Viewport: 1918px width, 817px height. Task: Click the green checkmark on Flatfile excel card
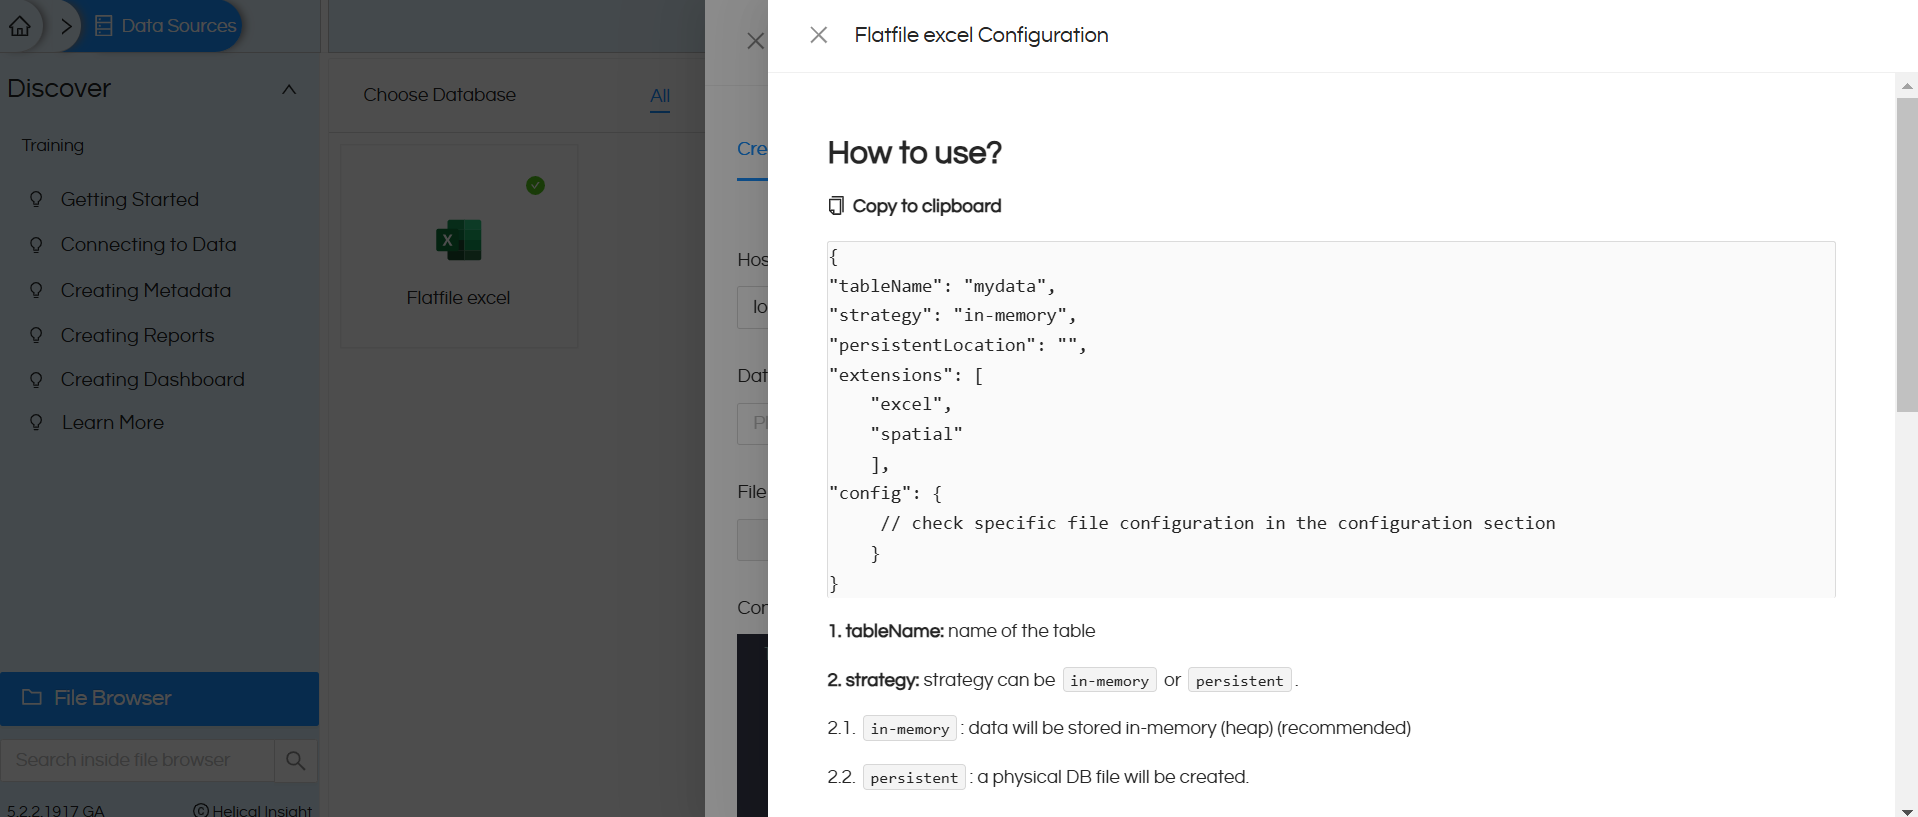click(x=536, y=185)
